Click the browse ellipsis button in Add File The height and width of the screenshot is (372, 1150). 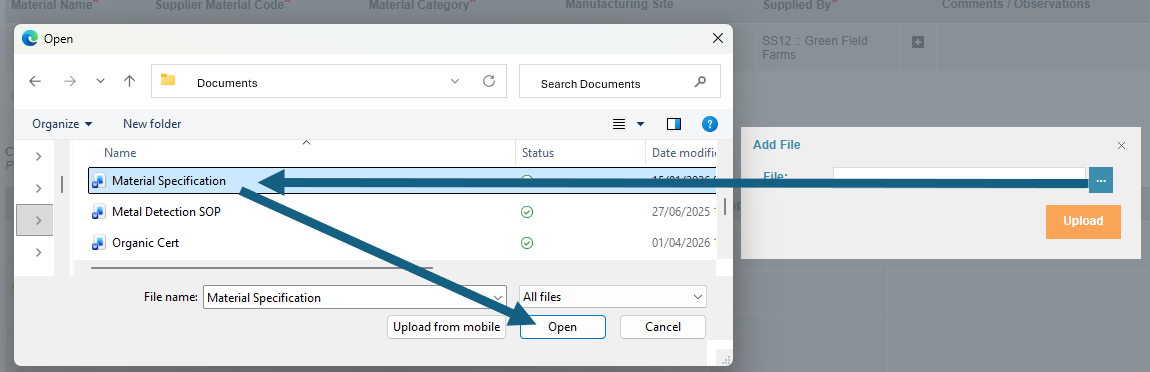click(x=1101, y=180)
